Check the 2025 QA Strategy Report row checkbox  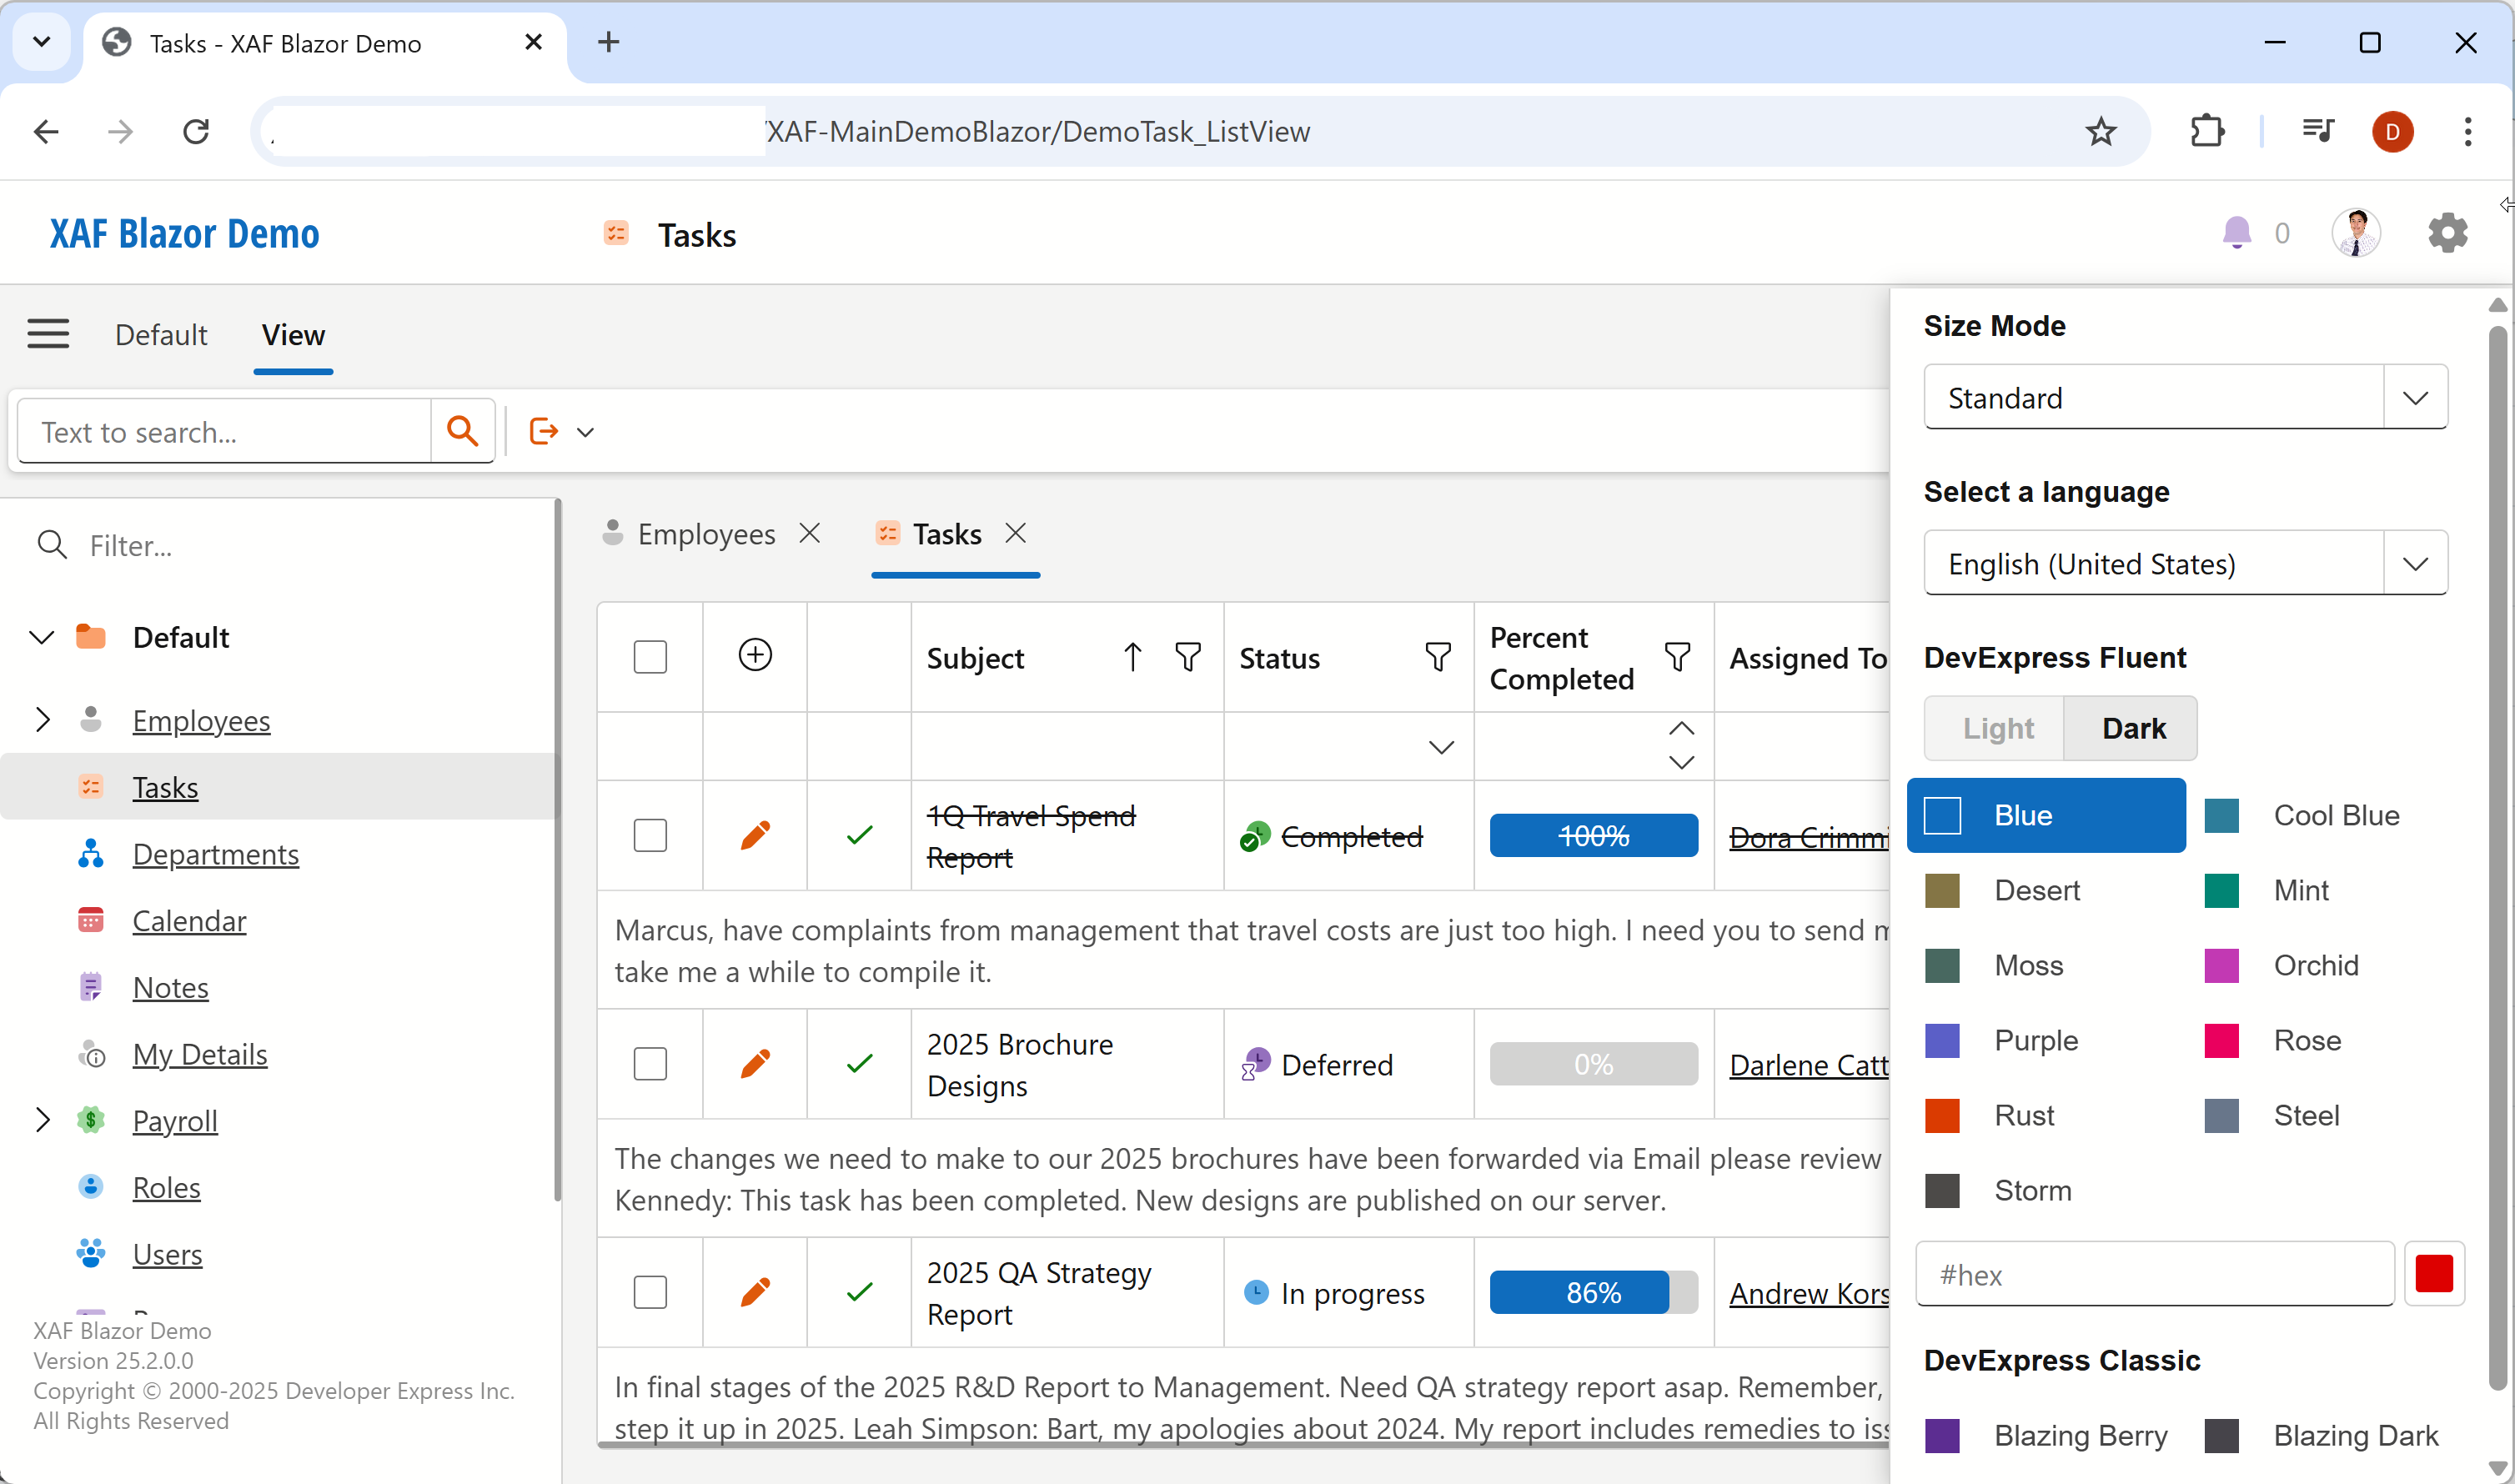650,1291
